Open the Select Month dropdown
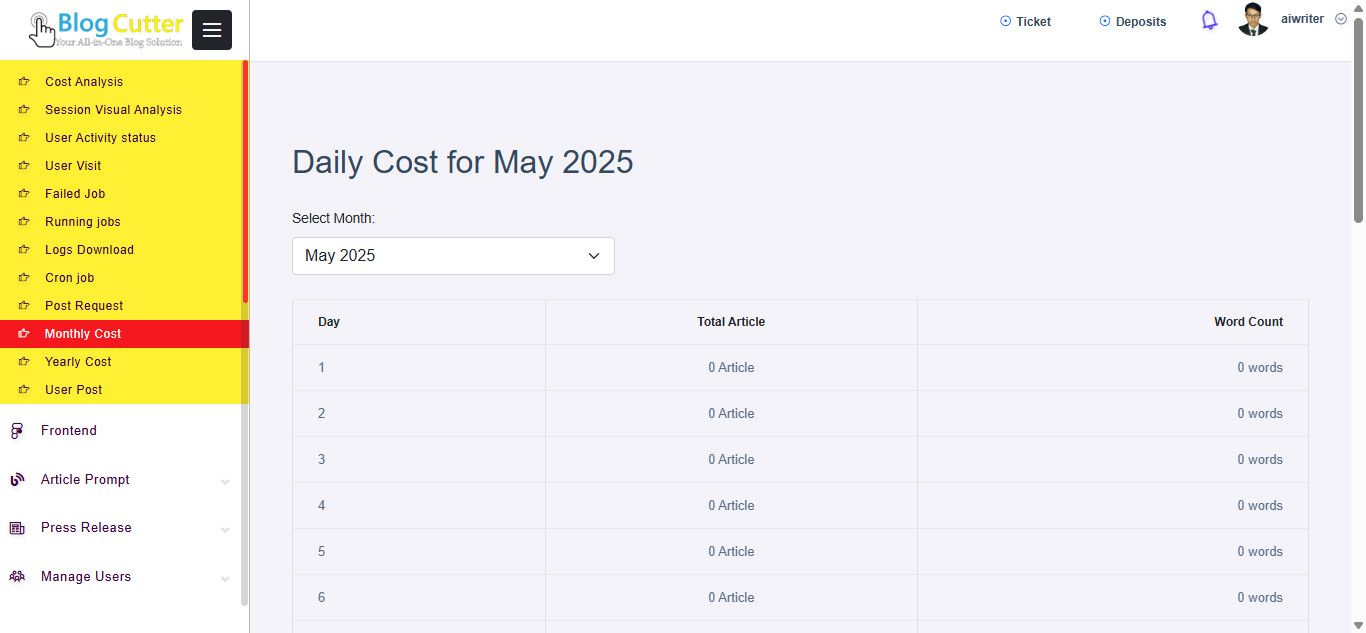The height and width of the screenshot is (633, 1366). (x=453, y=256)
